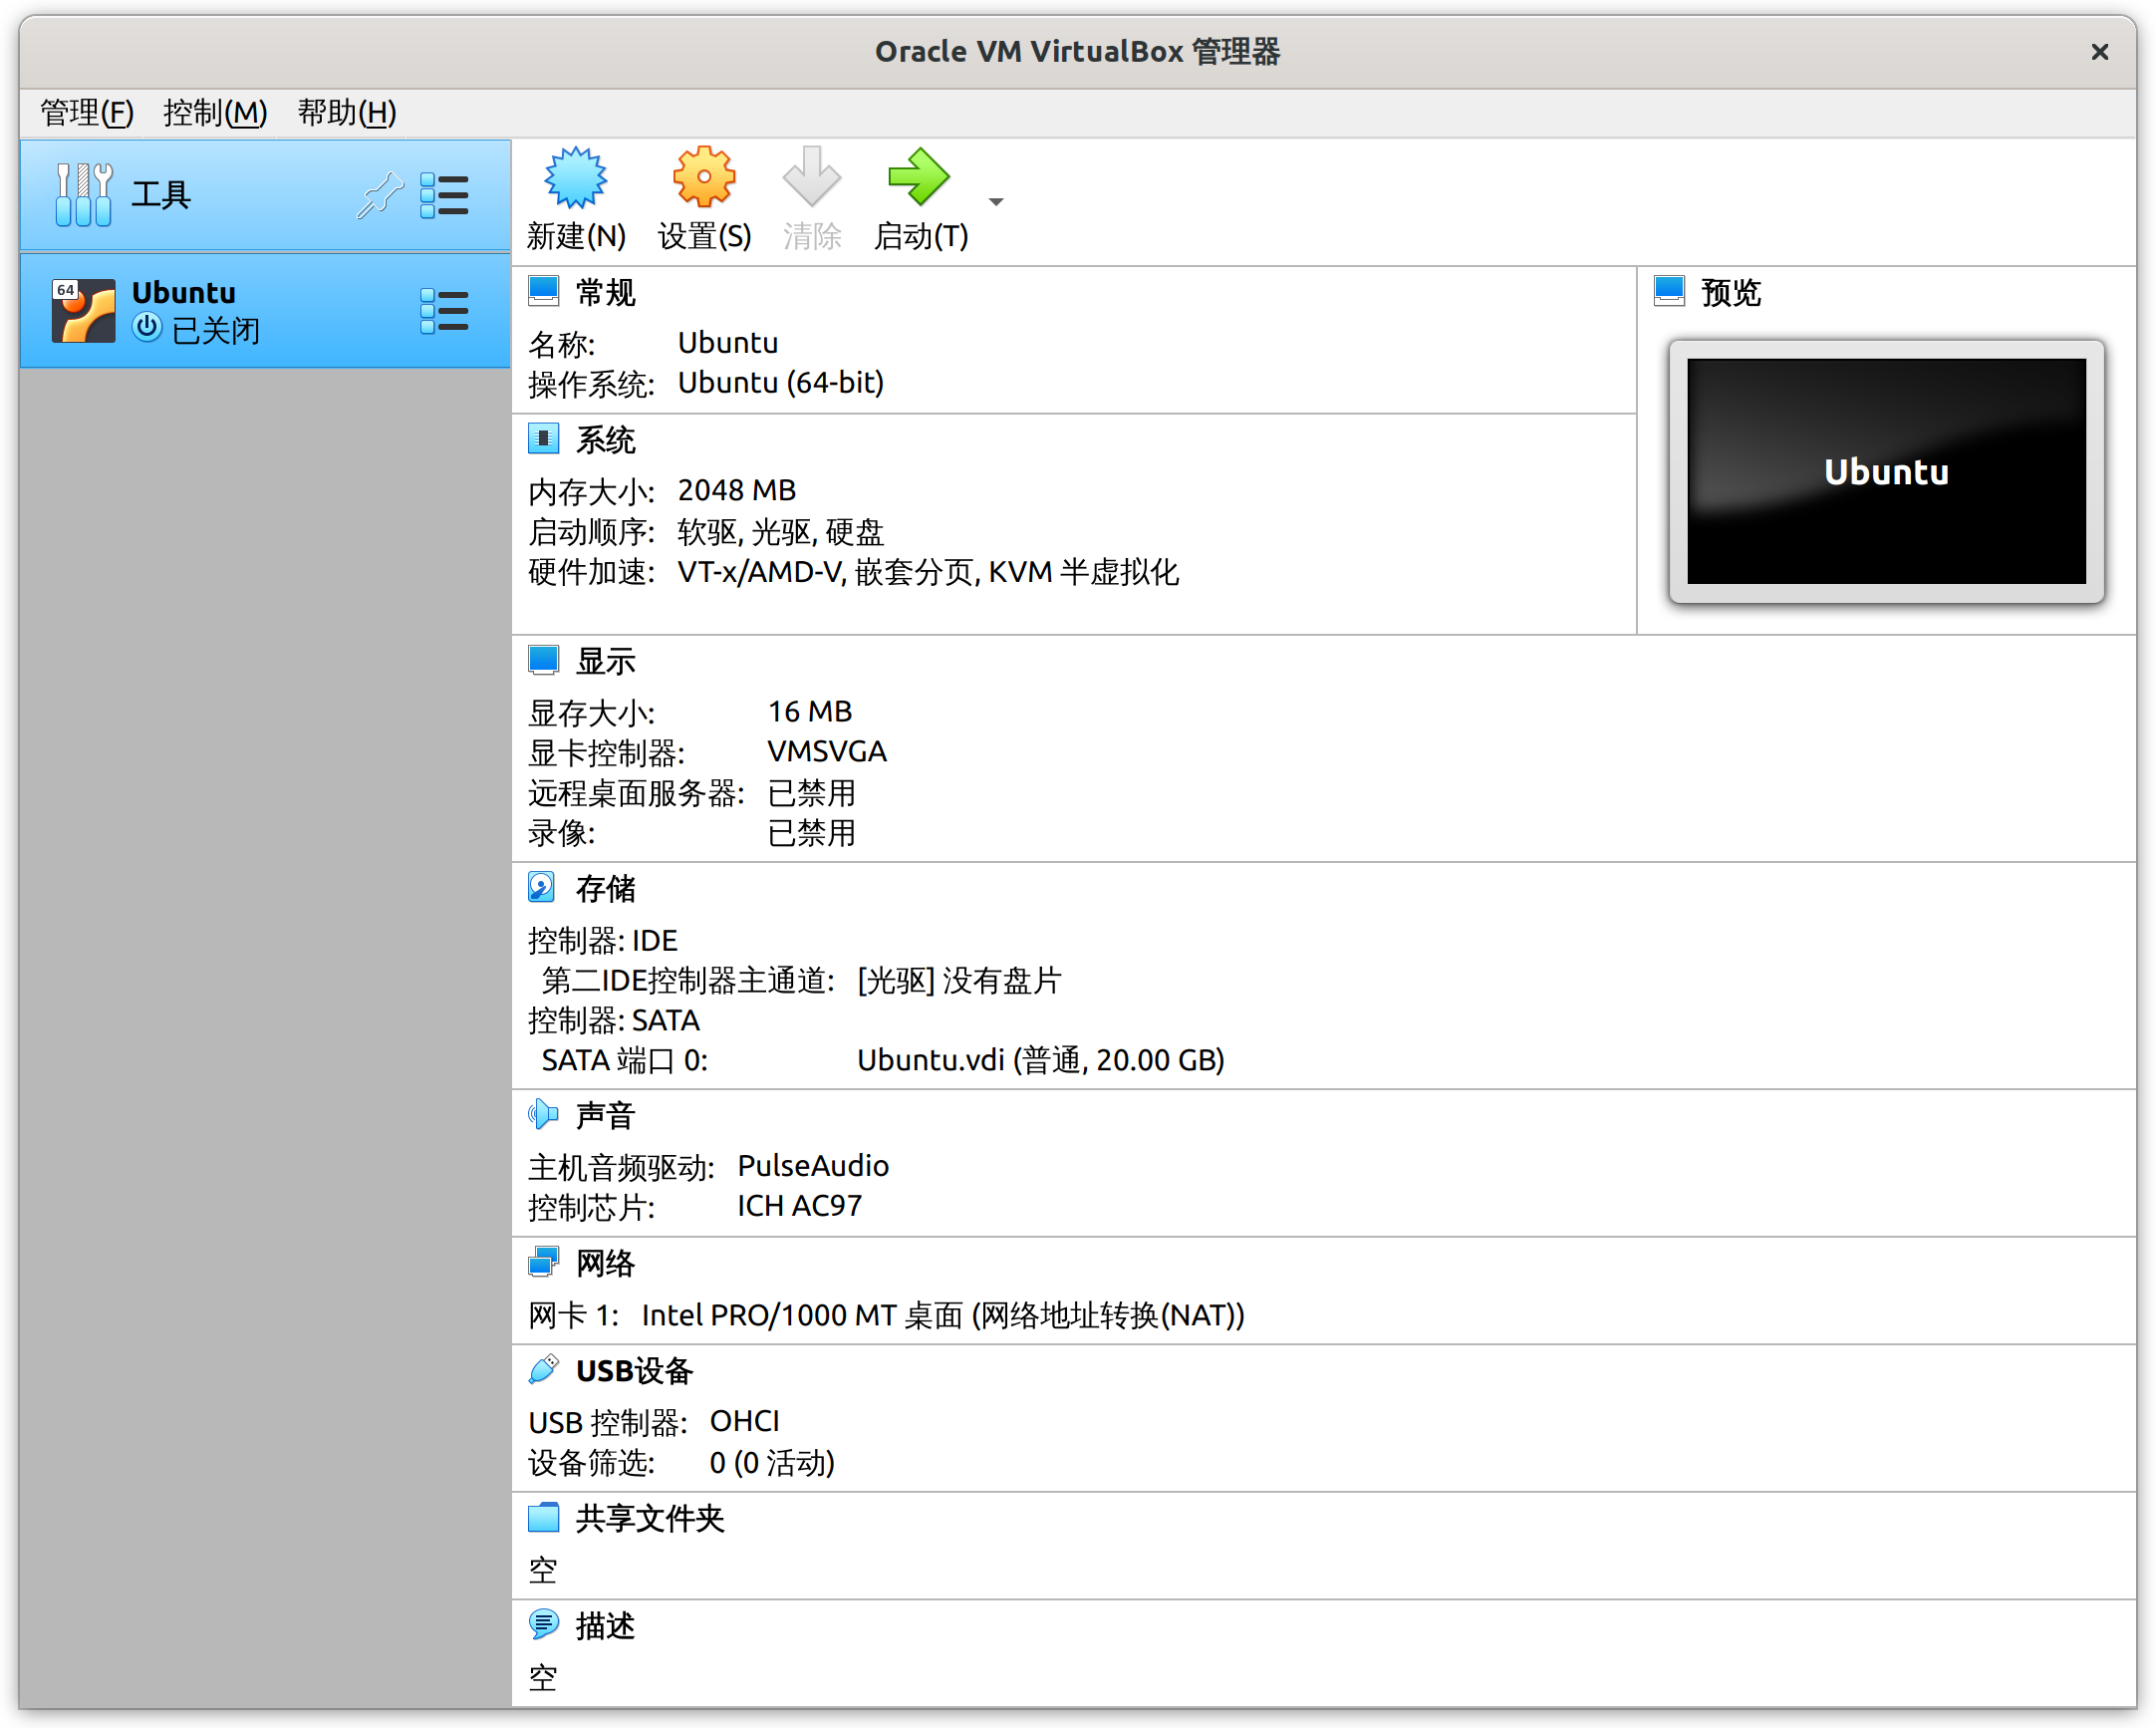The height and width of the screenshot is (1728, 2156).
Task: Open Settings (设置) gear icon
Action: tap(704, 179)
